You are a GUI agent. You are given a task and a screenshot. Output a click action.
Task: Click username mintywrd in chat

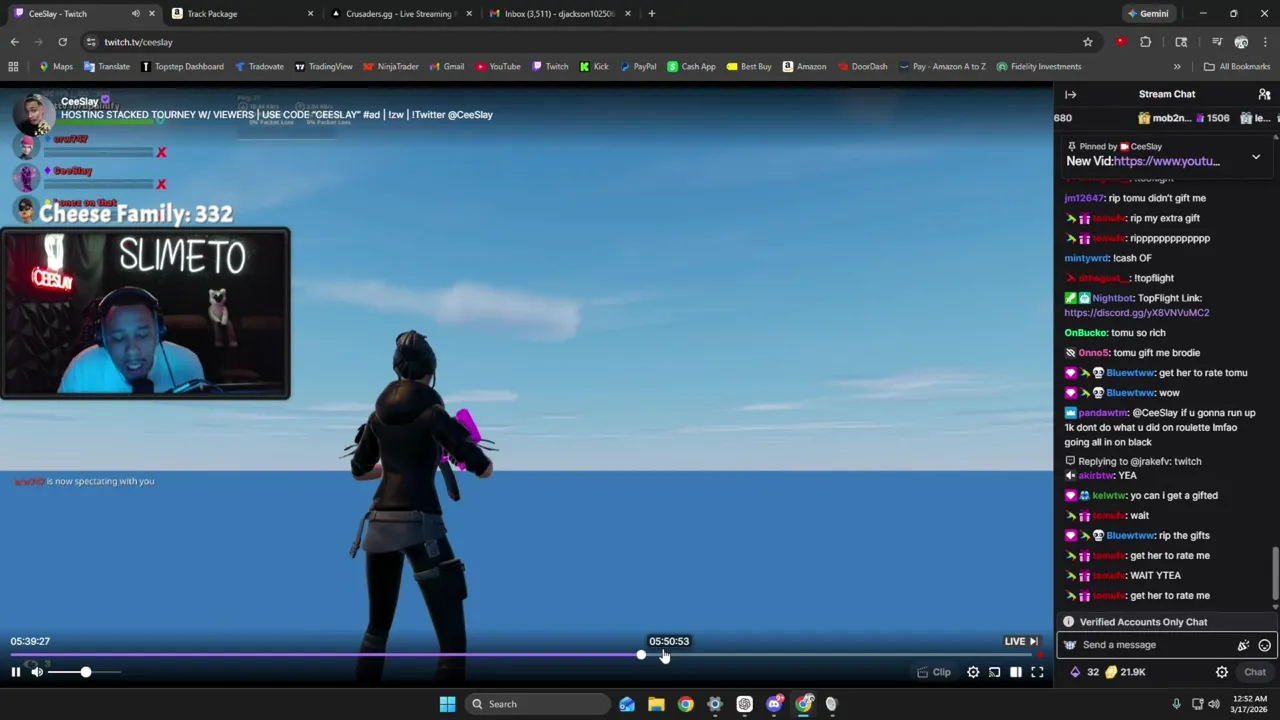1086,258
